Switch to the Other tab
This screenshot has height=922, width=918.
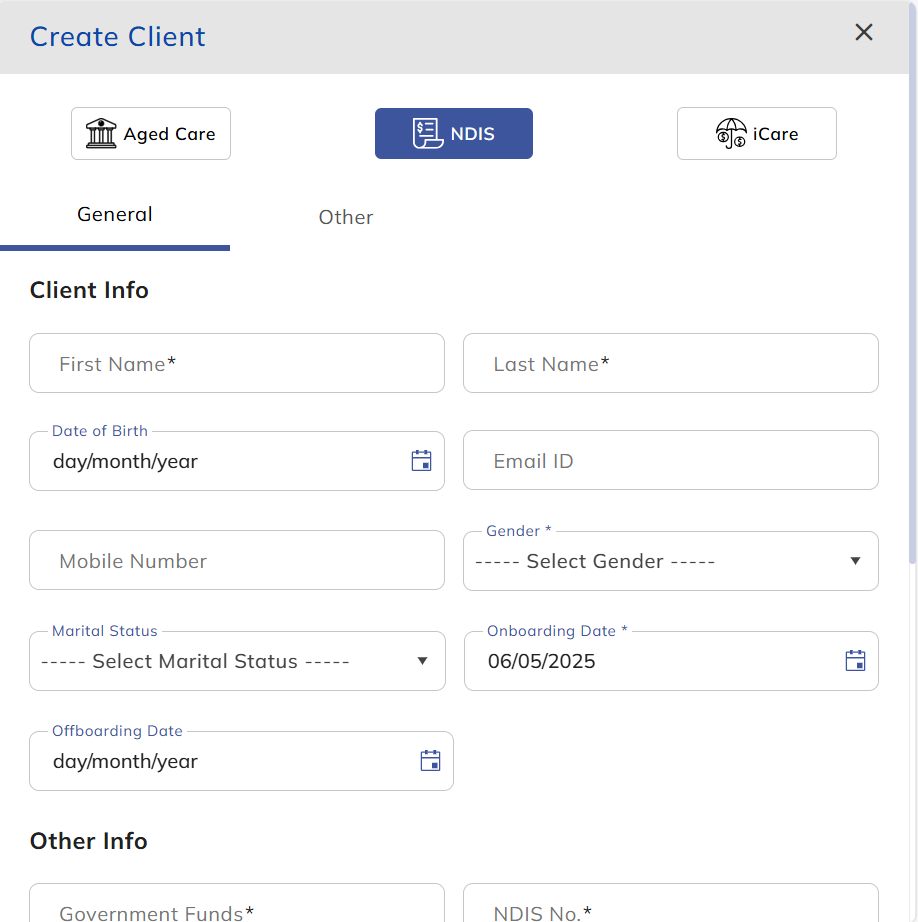[346, 217]
